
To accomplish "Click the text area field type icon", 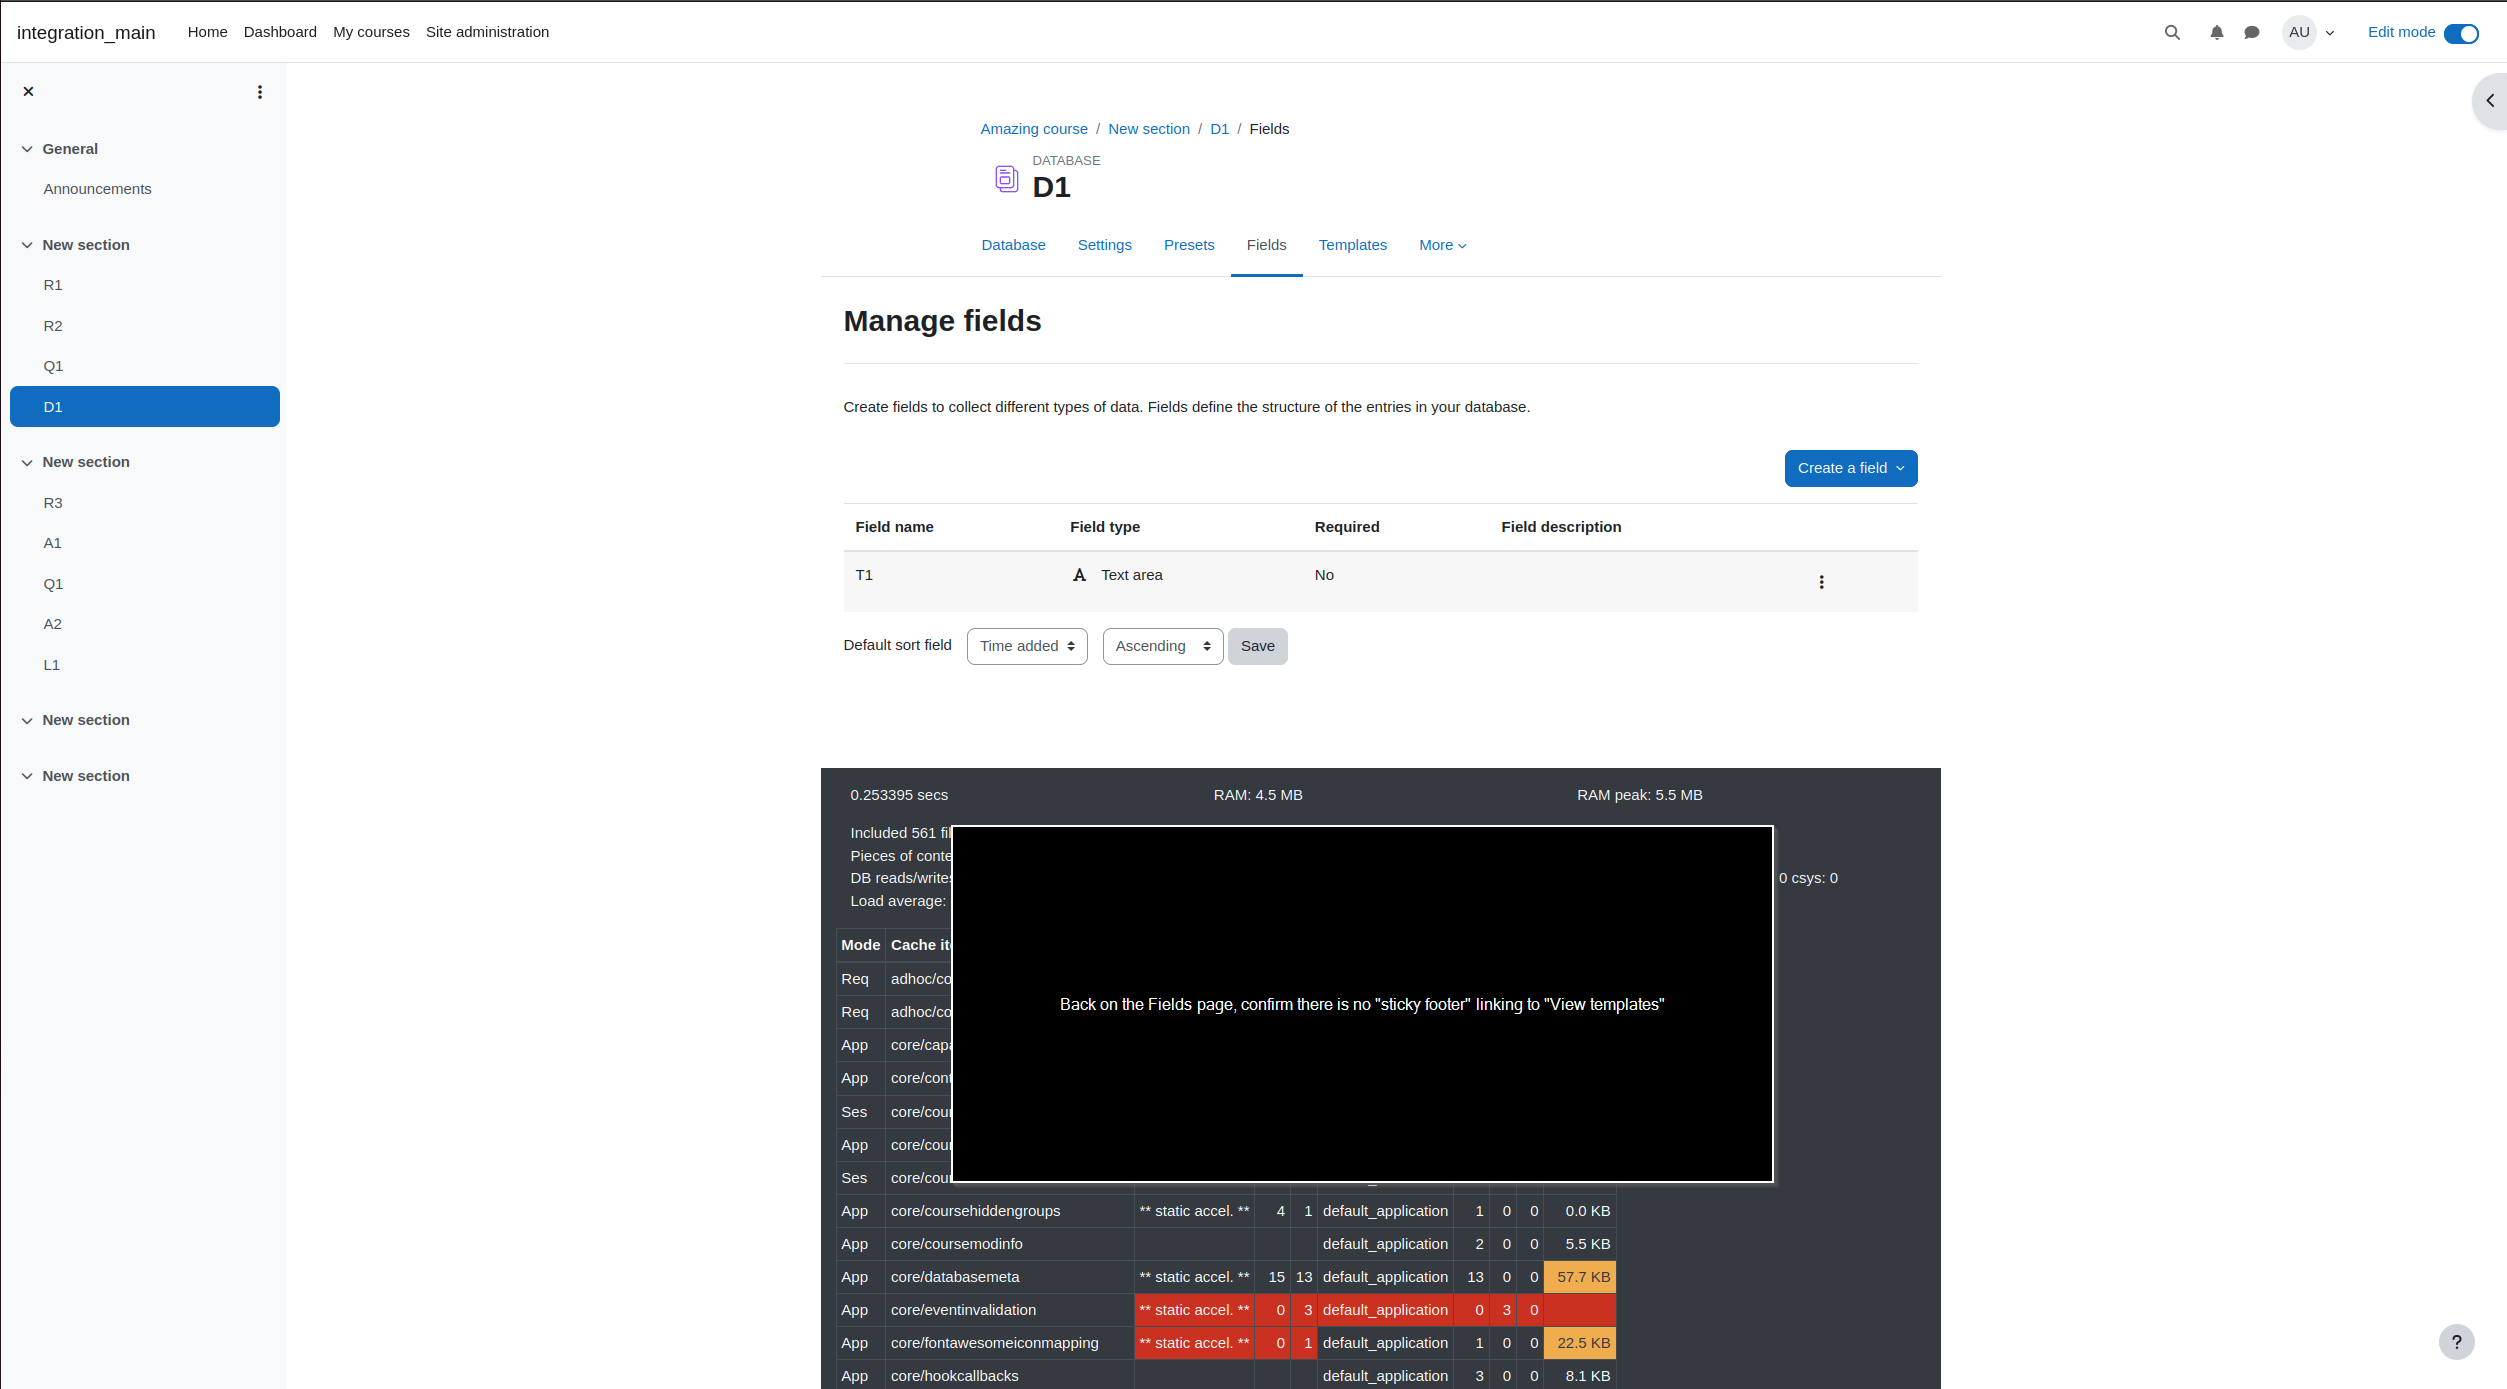I will (x=1079, y=575).
